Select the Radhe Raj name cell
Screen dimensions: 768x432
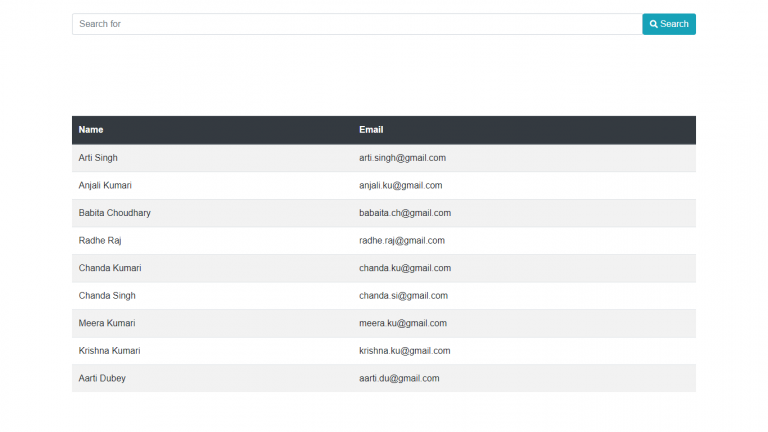click(x=100, y=240)
